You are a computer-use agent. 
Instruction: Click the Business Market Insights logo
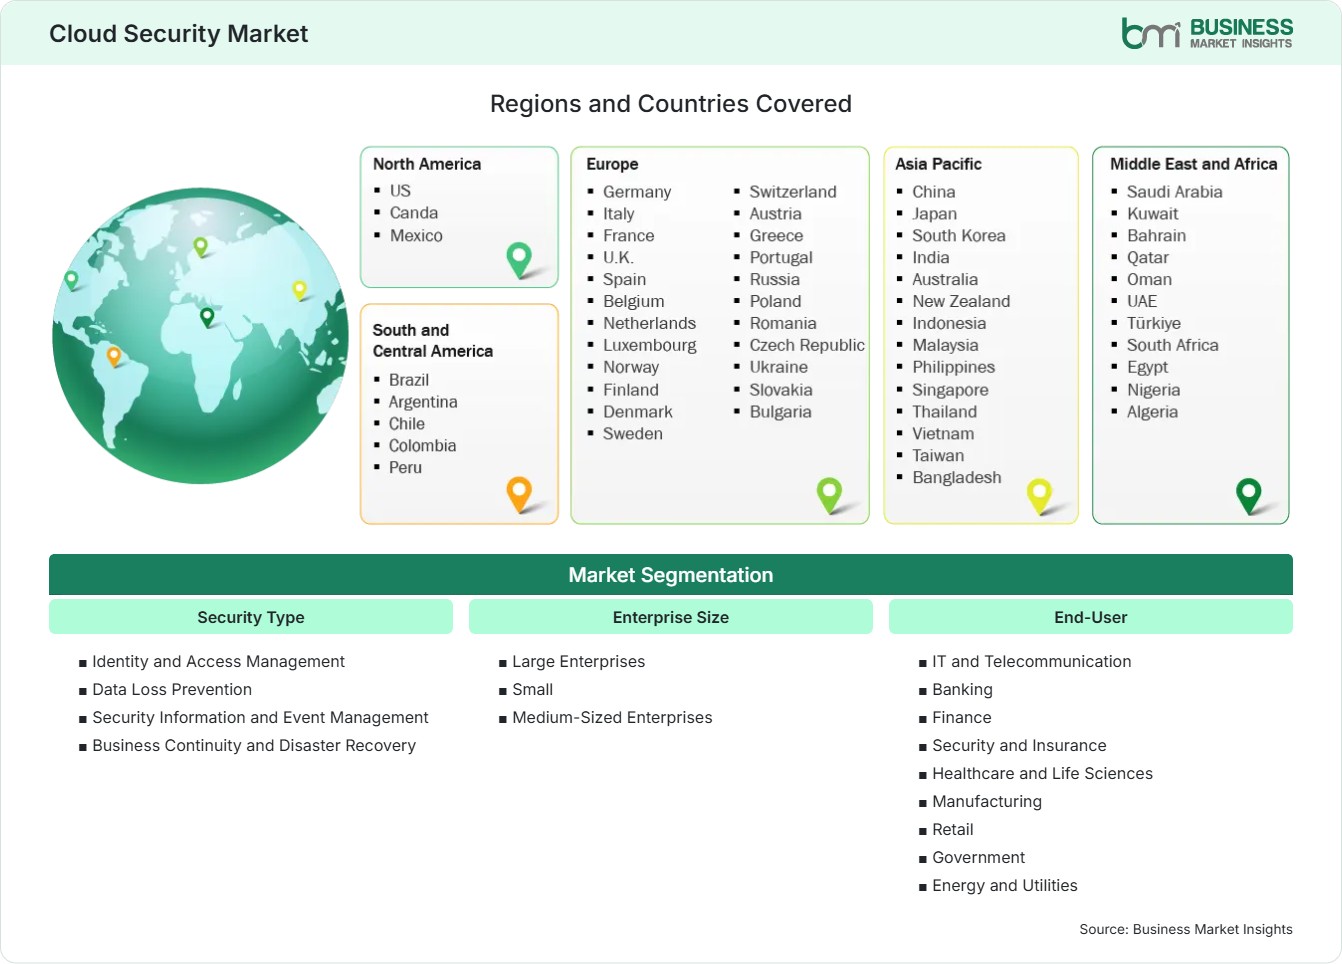tap(1207, 33)
